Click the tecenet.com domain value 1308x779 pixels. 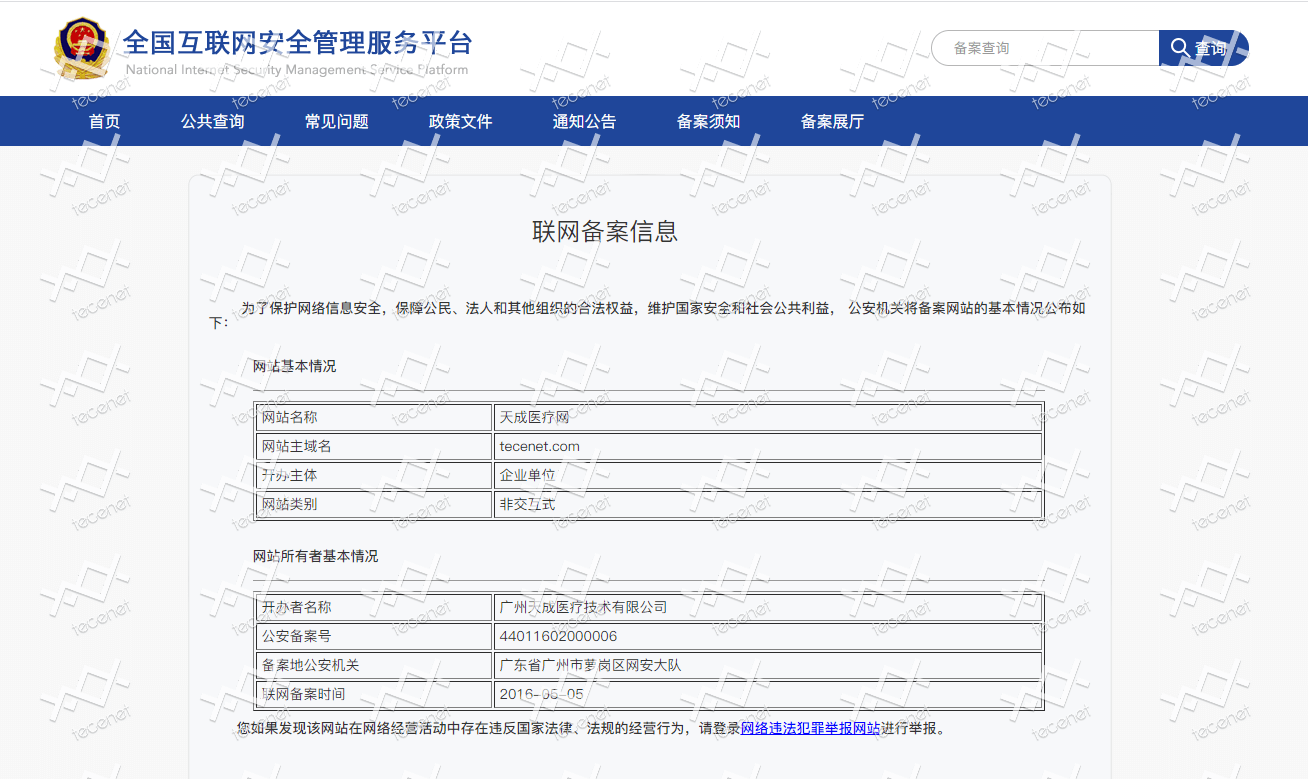[540, 446]
